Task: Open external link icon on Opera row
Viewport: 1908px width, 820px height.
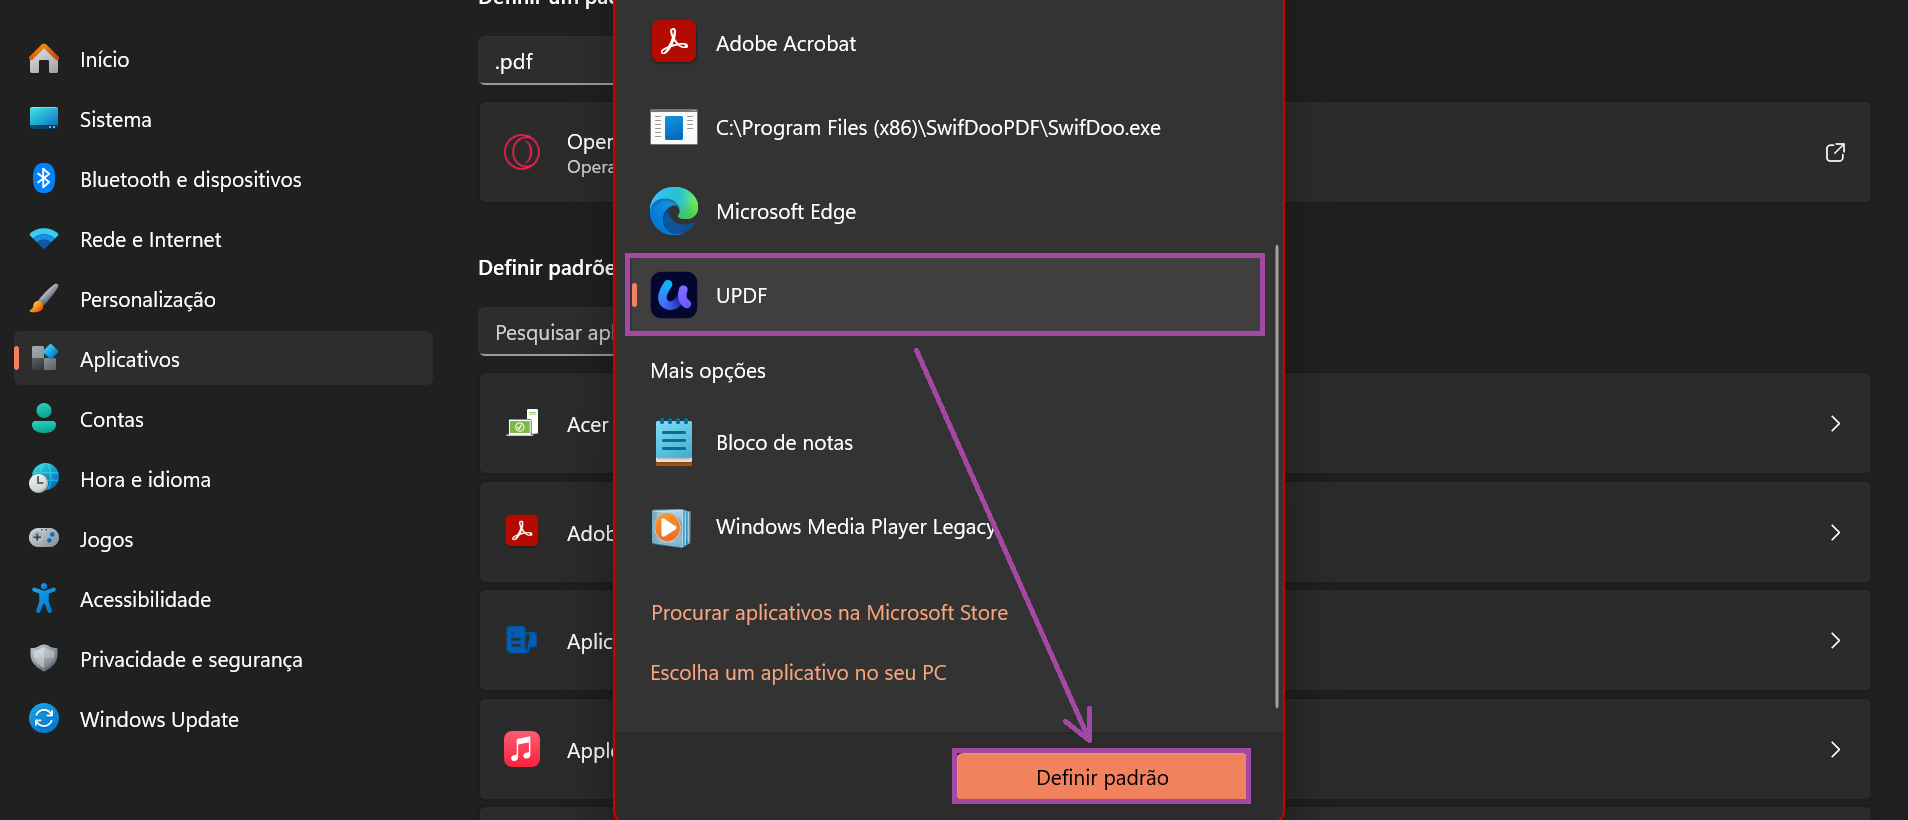Action: click(x=1835, y=152)
